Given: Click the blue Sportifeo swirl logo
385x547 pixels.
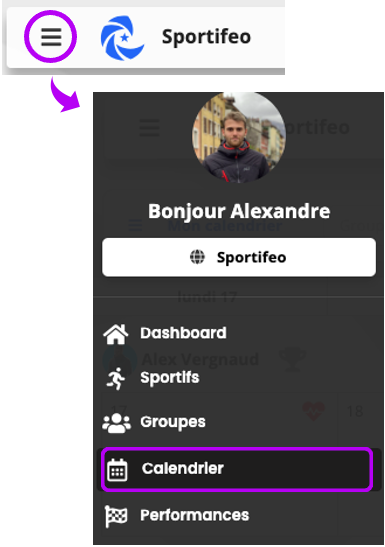Looking at the screenshot, I should [x=122, y=38].
